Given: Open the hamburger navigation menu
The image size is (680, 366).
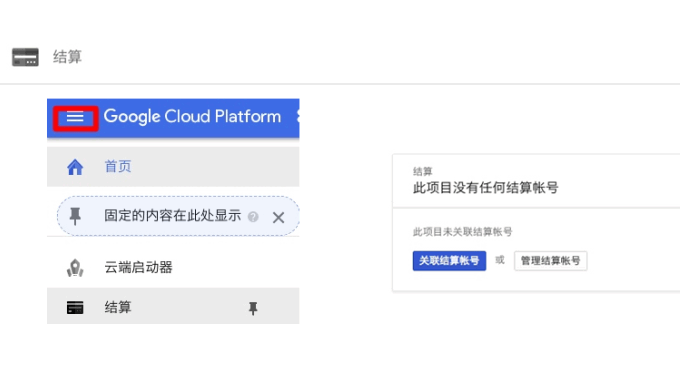Looking at the screenshot, I should point(75,117).
